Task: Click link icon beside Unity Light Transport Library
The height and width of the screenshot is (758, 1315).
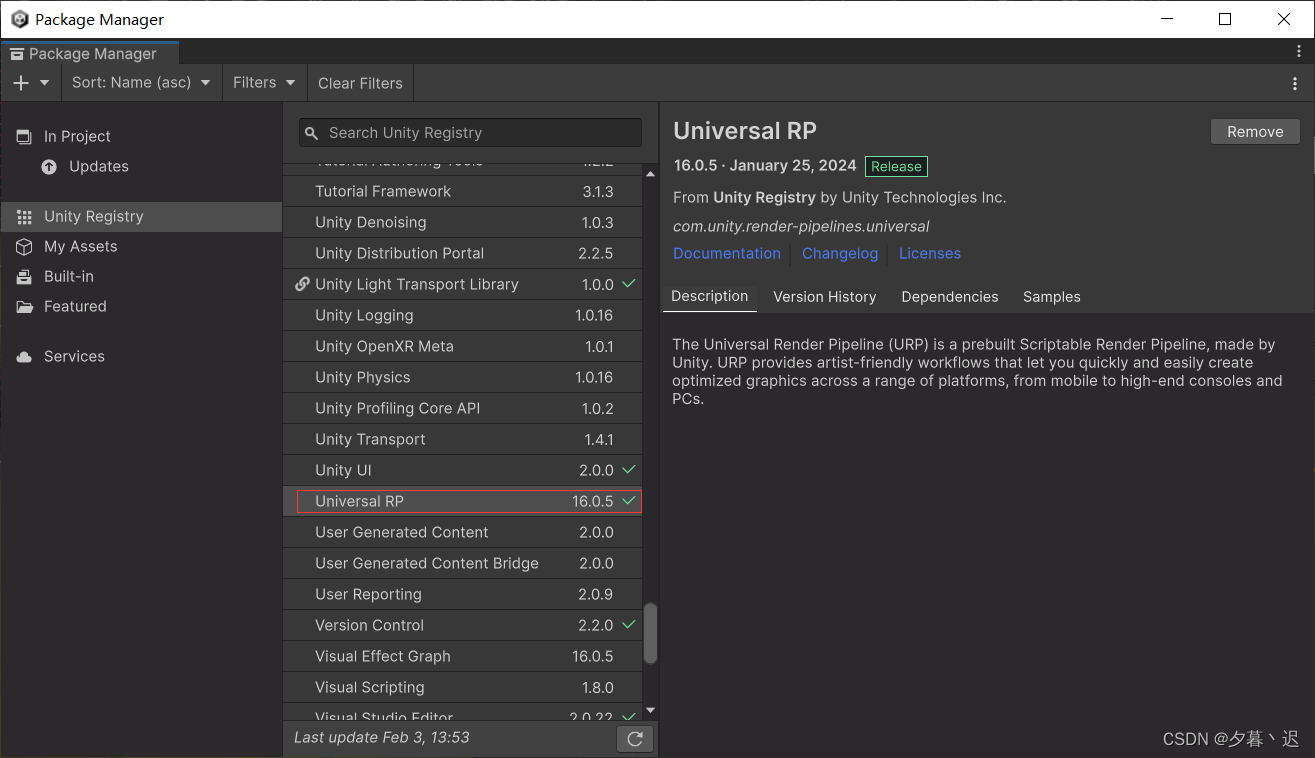Action: pyautogui.click(x=302, y=284)
